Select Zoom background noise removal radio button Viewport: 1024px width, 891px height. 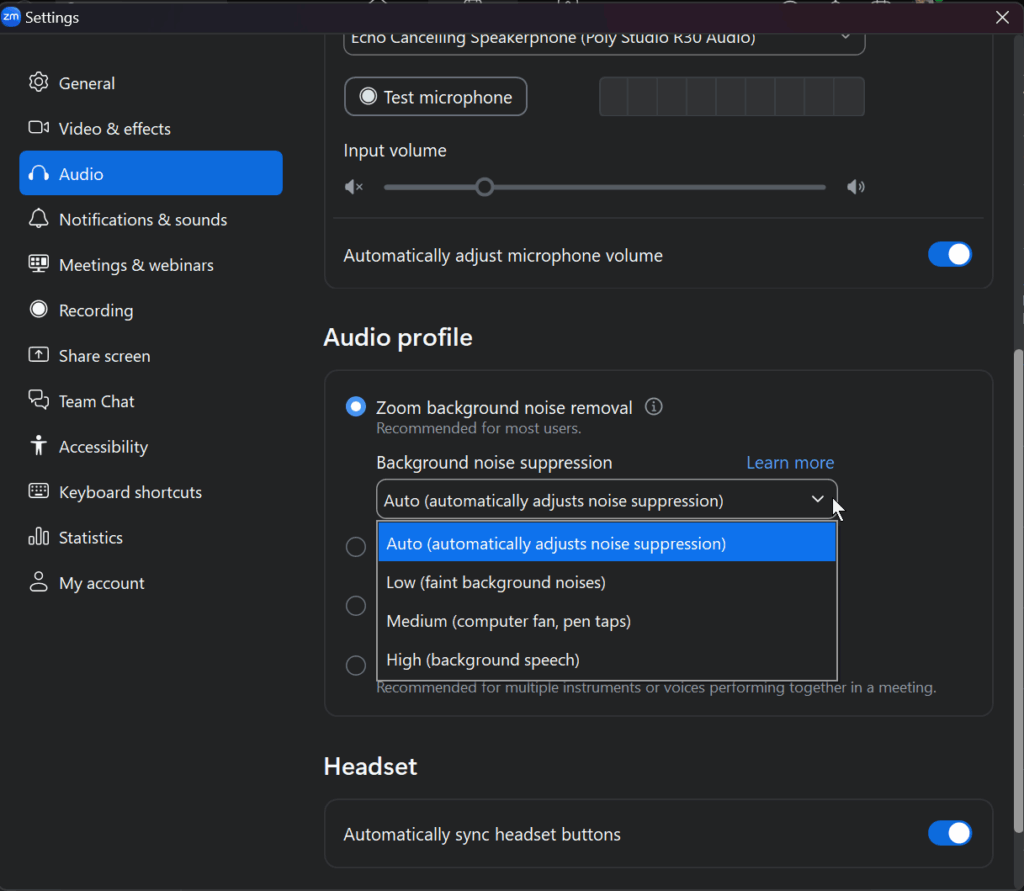(x=355, y=407)
